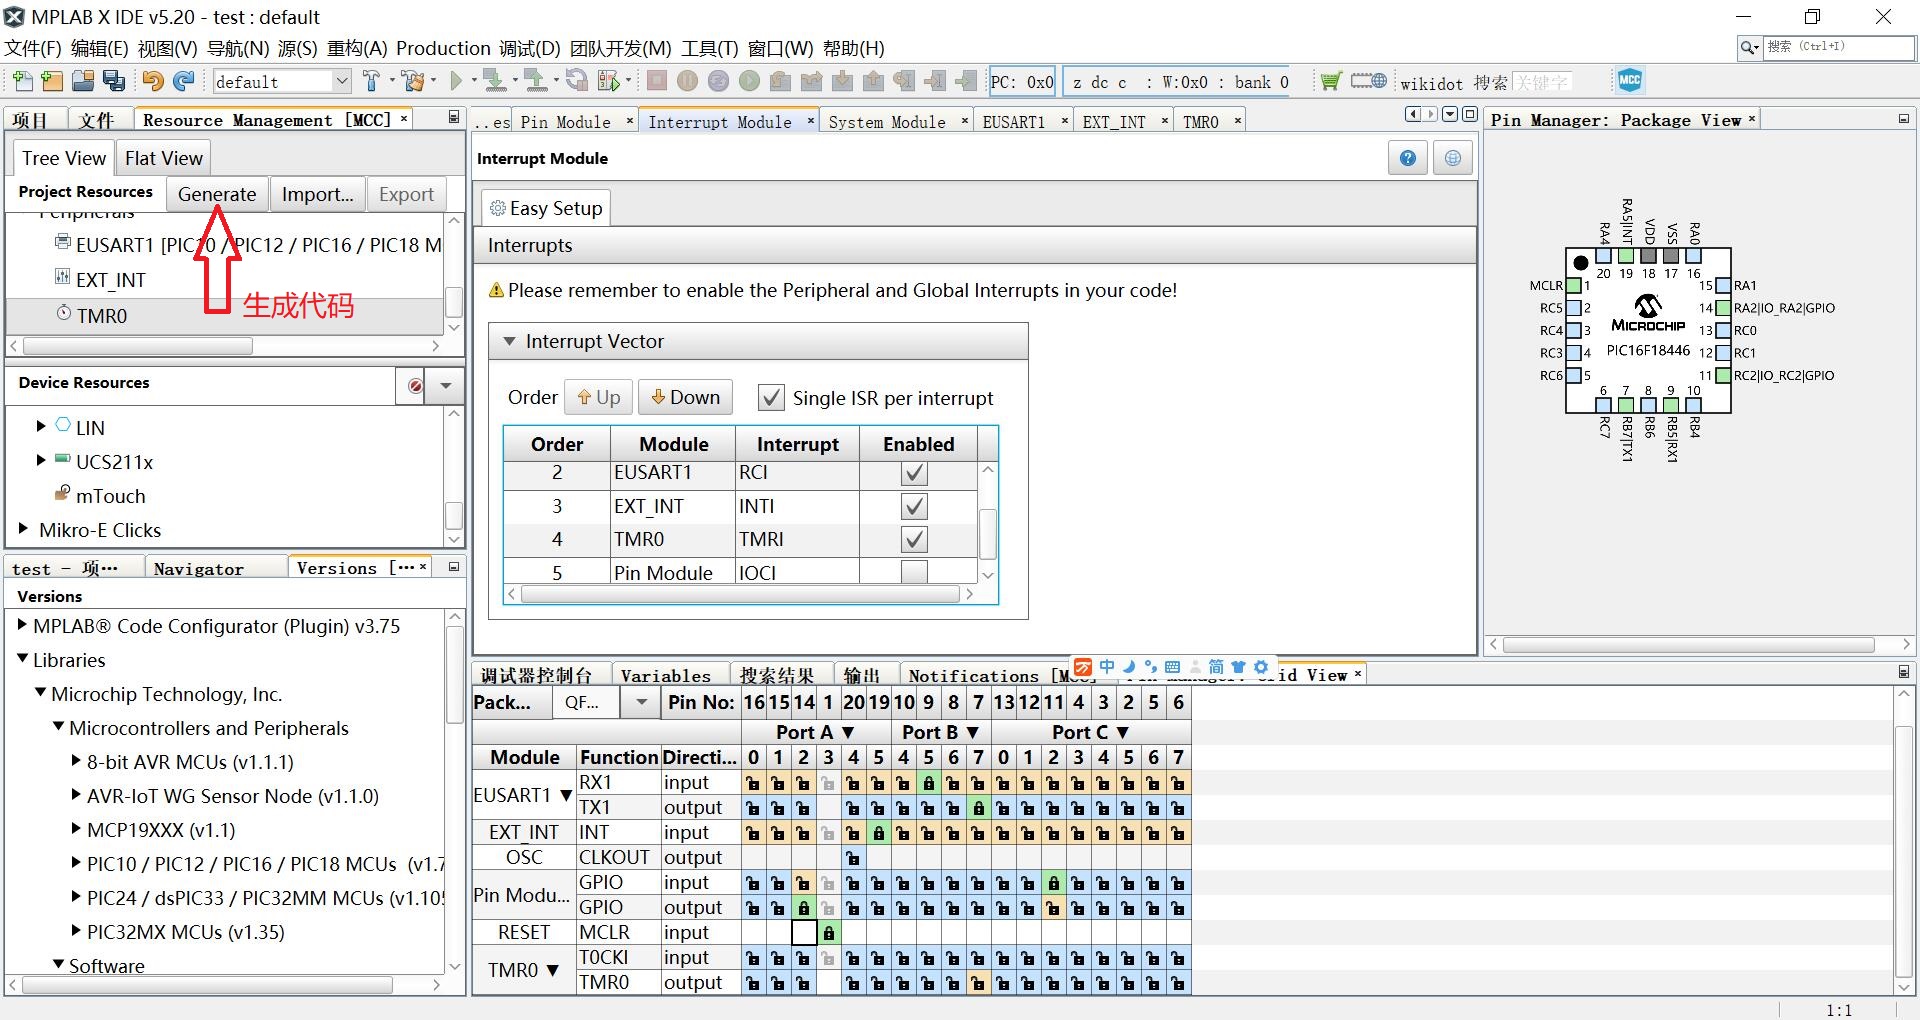Collapse the Interrupt Vector section

coord(510,342)
